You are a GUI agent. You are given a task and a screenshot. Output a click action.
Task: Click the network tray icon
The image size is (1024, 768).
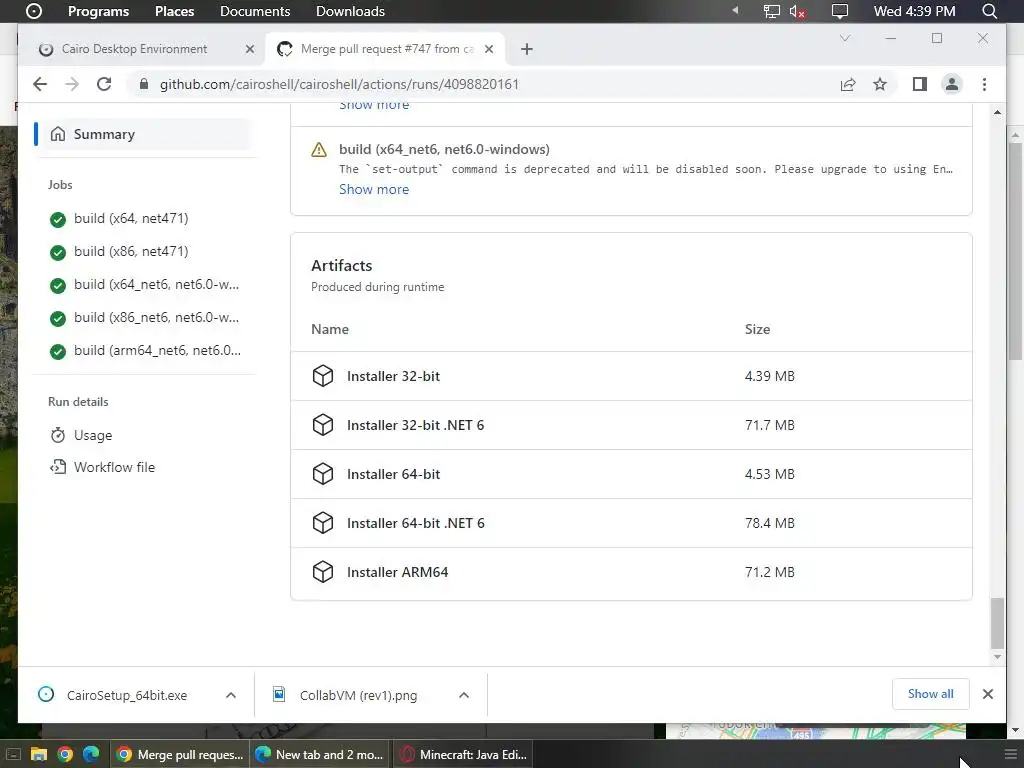point(772,11)
